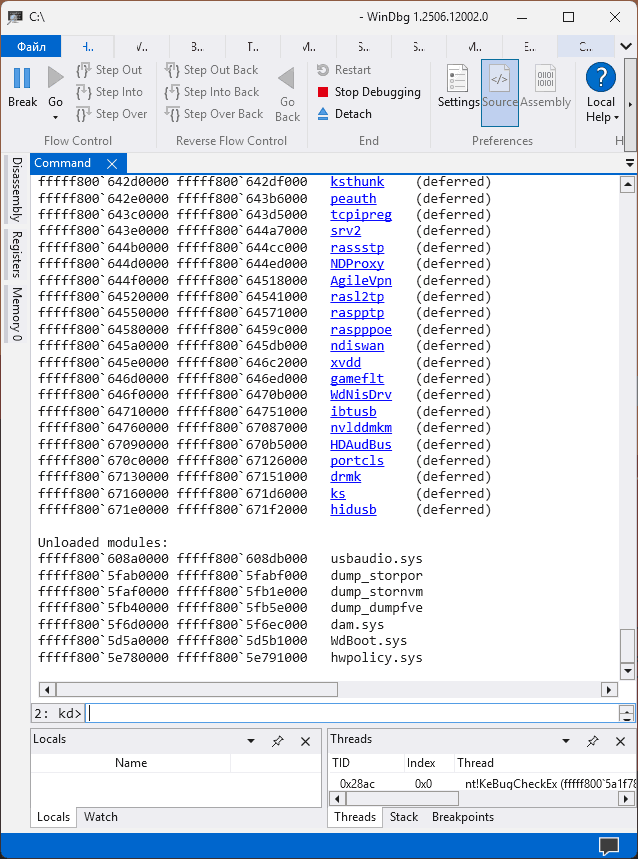Viewport: 638px width, 859px height.
Task: Detach the debugger from target
Action: tap(344, 114)
